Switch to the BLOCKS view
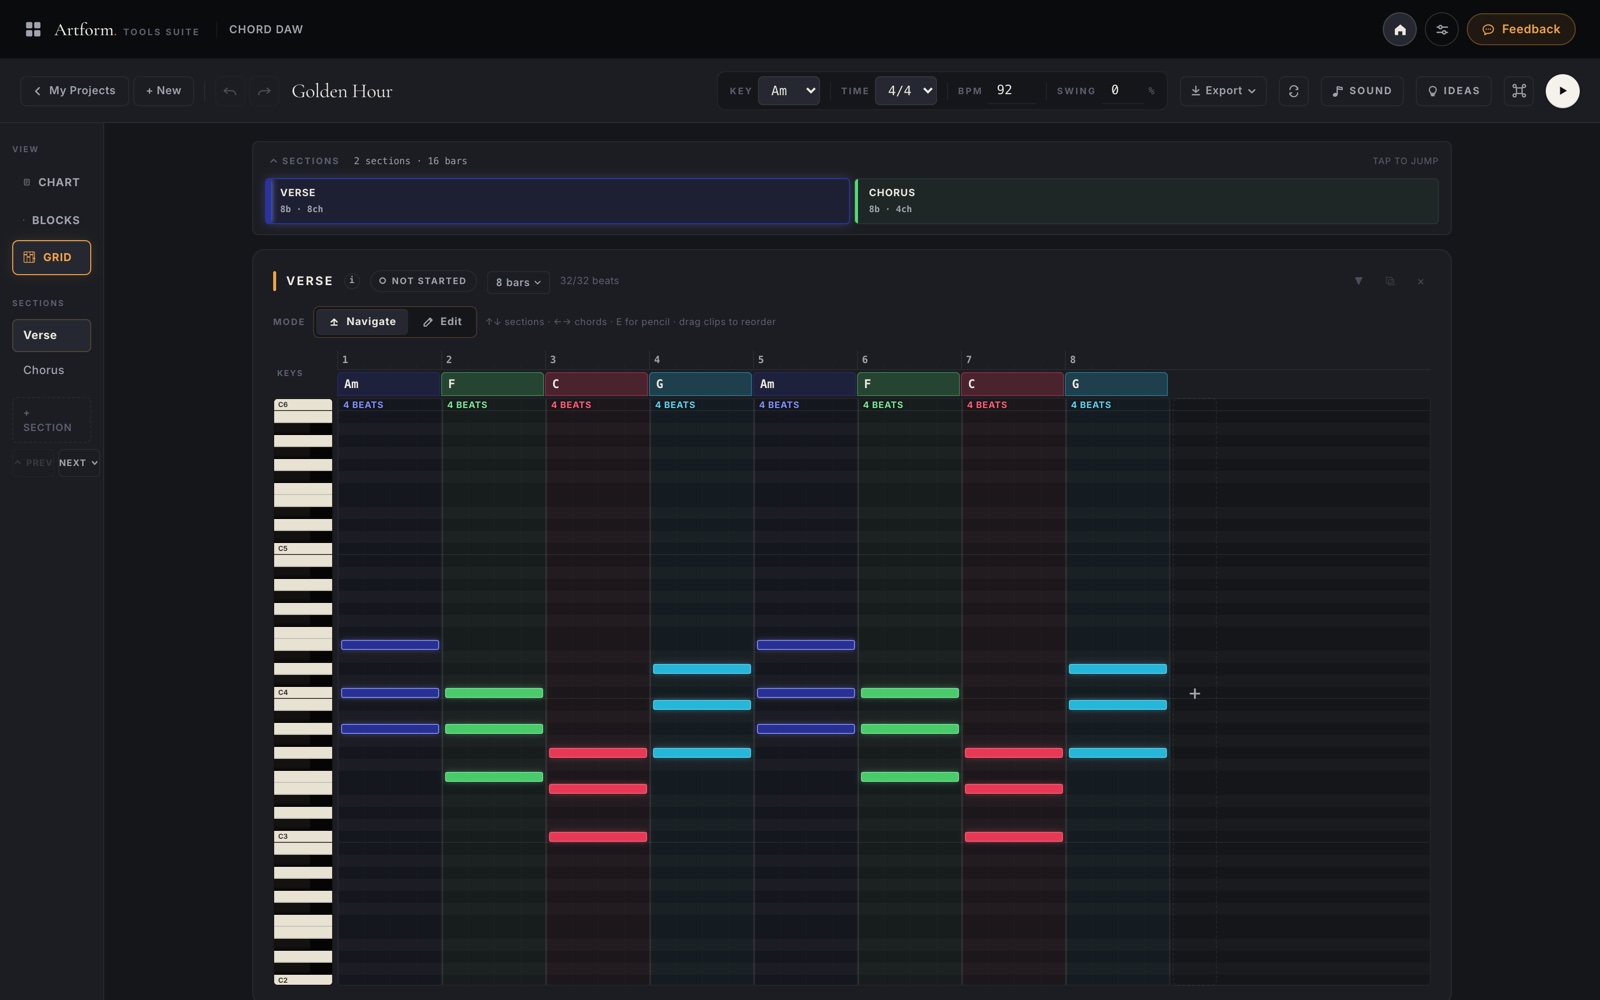Image resolution: width=1600 pixels, height=1000 pixels. [51, 220]
